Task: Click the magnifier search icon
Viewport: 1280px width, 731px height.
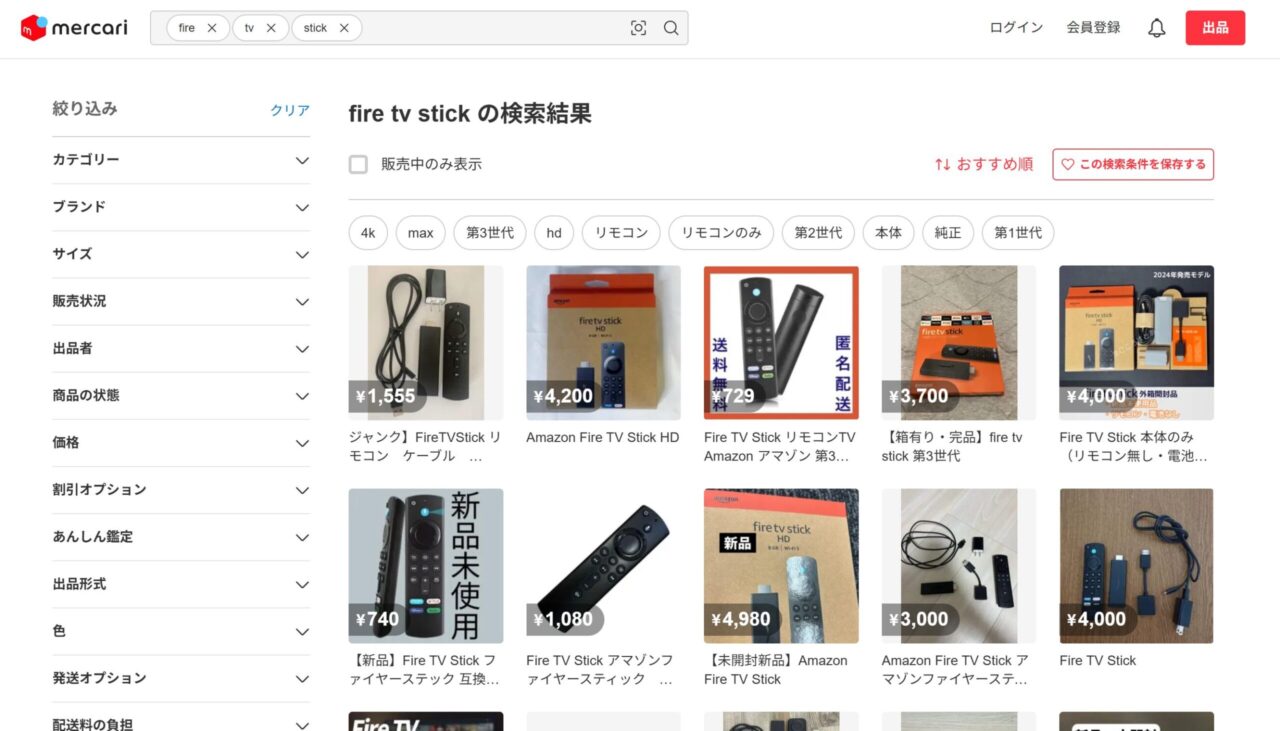Action: click(x=671, y=28)
